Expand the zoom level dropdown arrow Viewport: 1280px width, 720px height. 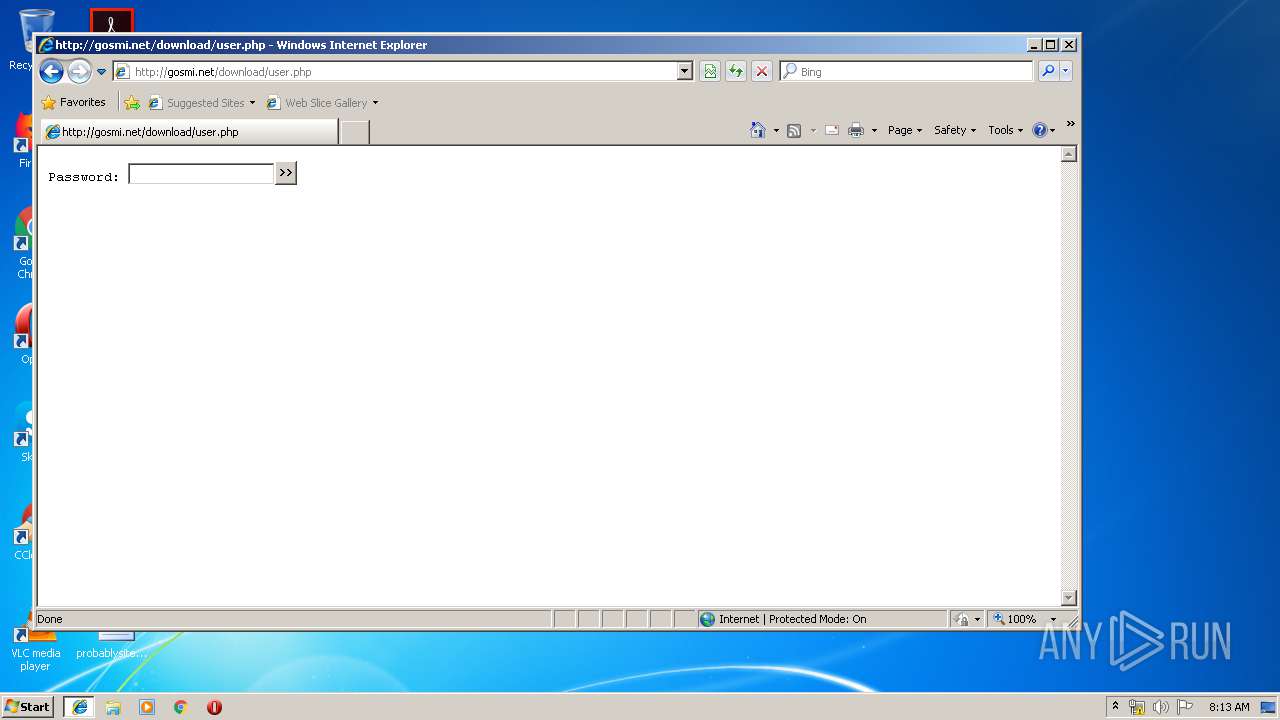coord(1053,619)
